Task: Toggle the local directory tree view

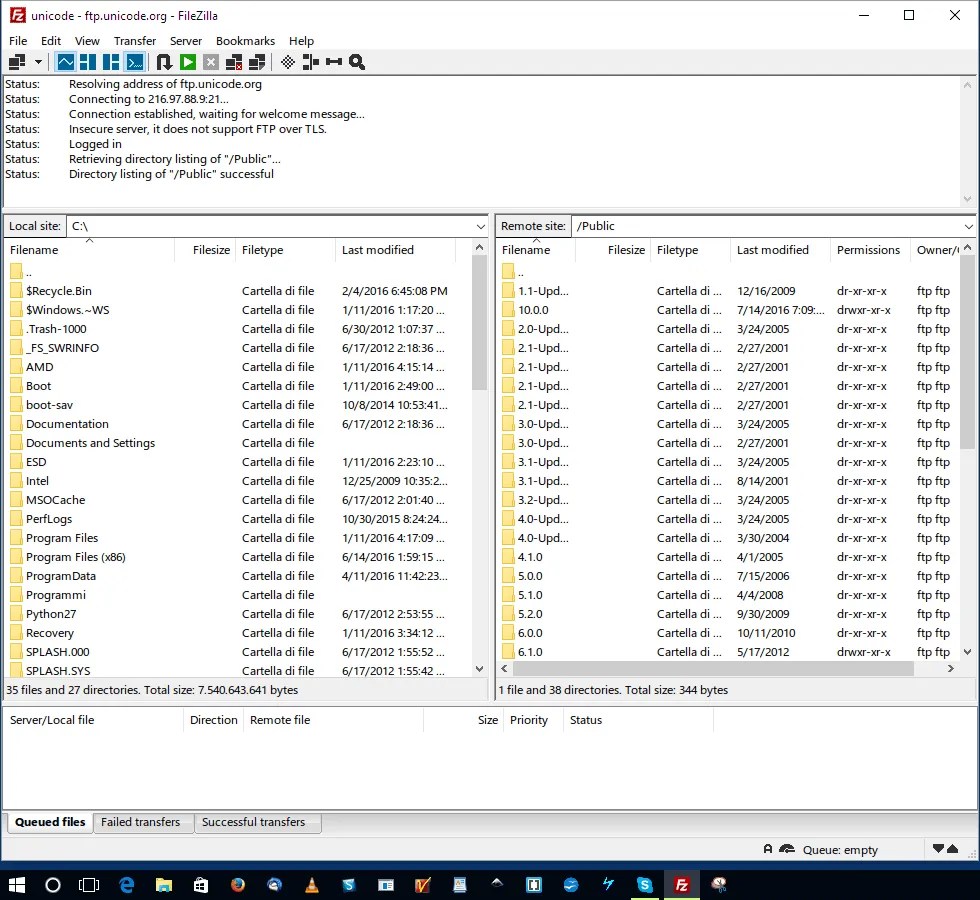Action: (88, 62)
